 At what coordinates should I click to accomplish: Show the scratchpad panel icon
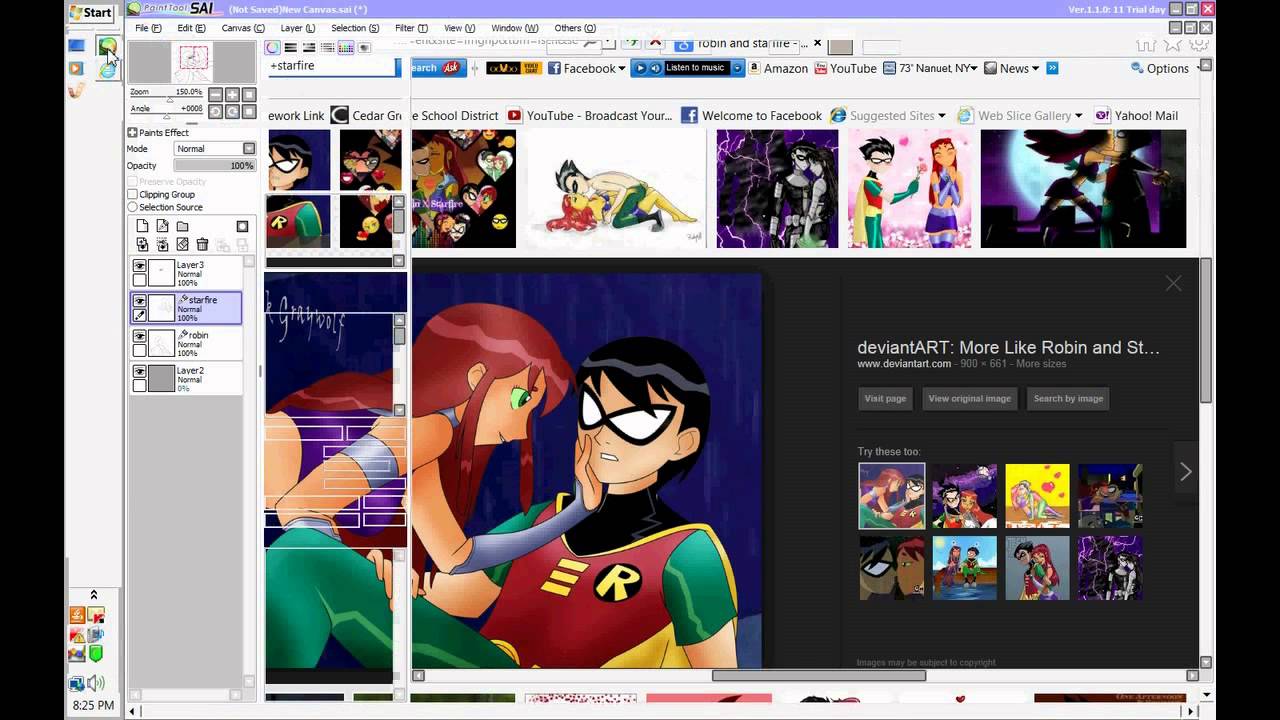pos(364,47)
